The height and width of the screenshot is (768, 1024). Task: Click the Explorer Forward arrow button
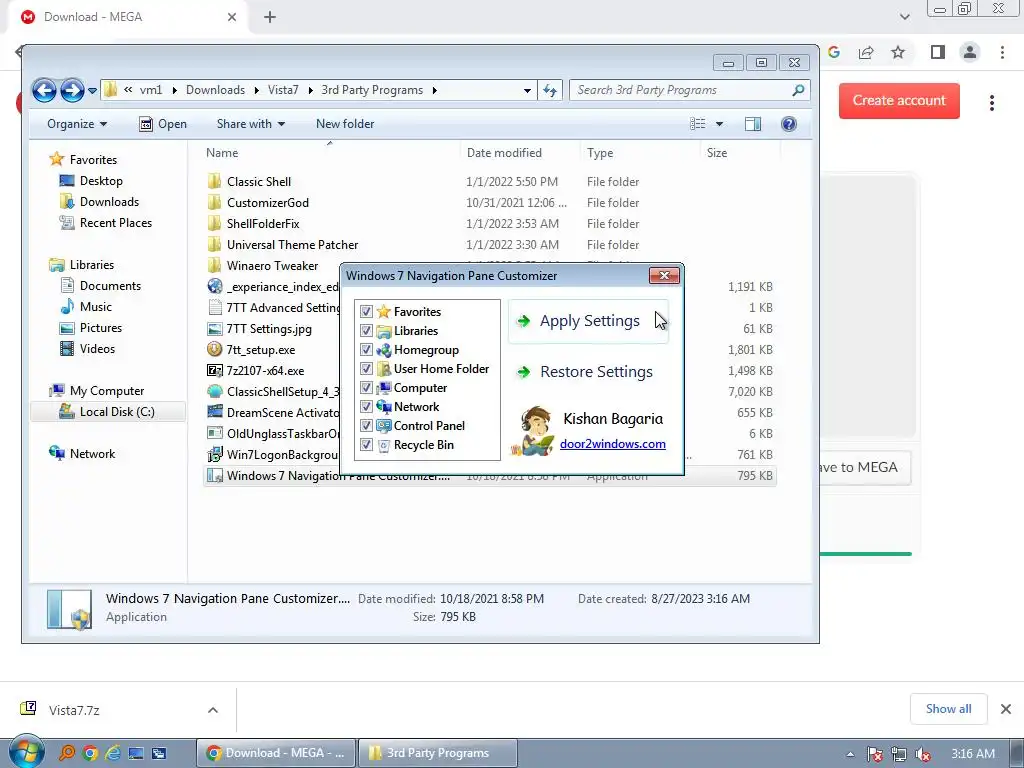point(72,90)
